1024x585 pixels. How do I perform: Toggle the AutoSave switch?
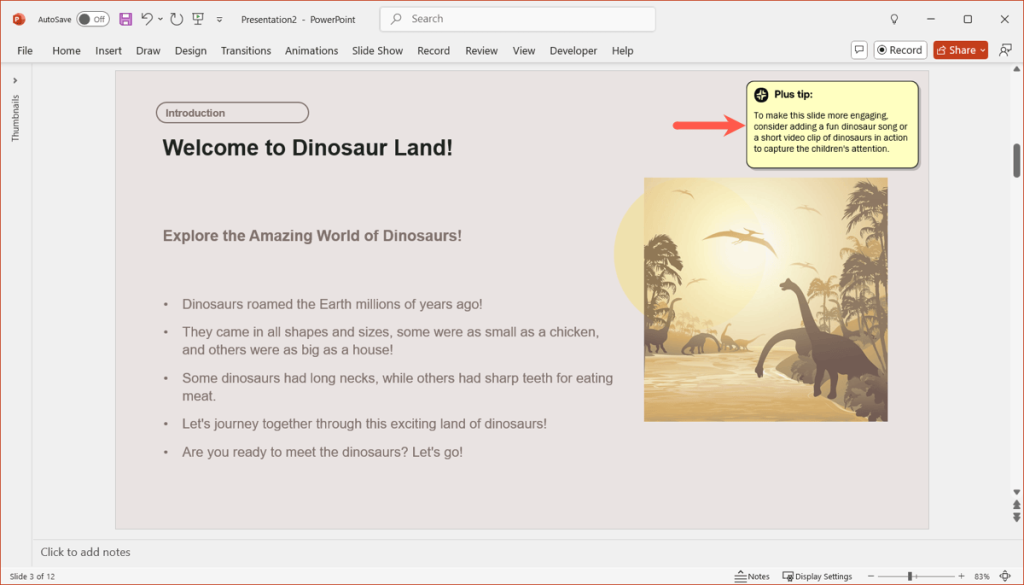point(93,19)
